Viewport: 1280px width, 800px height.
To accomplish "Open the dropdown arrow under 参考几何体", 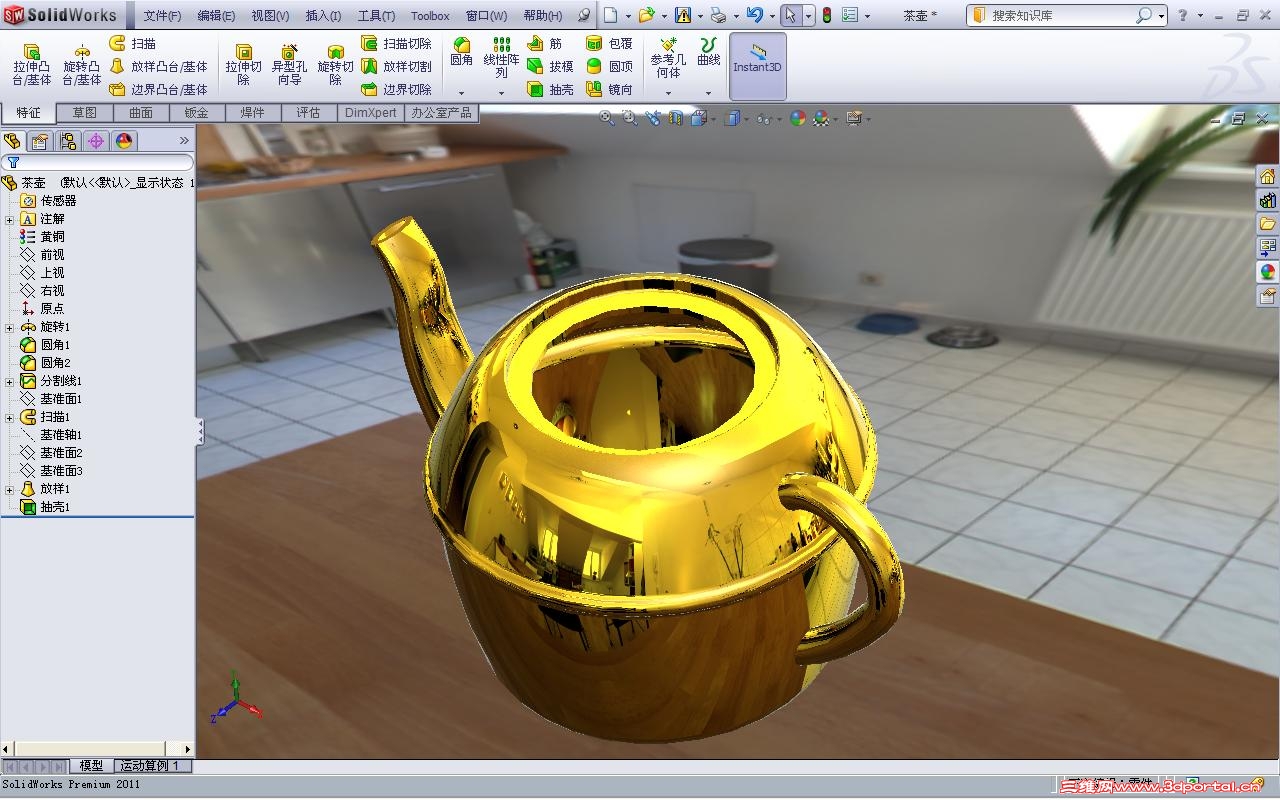I will coord(668,93).
